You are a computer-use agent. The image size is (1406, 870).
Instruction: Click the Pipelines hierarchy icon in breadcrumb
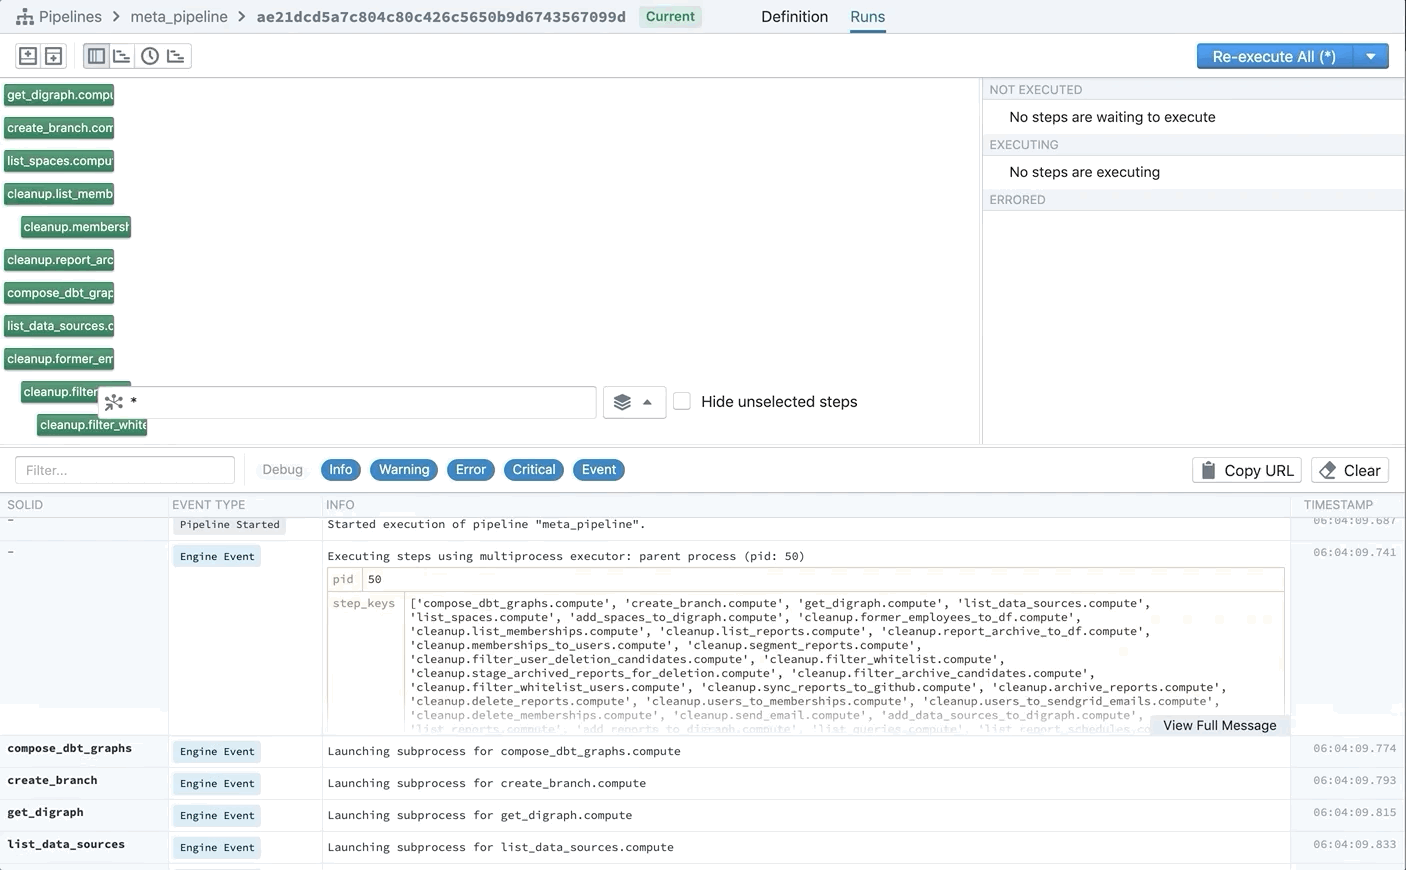tap(25, 17)
